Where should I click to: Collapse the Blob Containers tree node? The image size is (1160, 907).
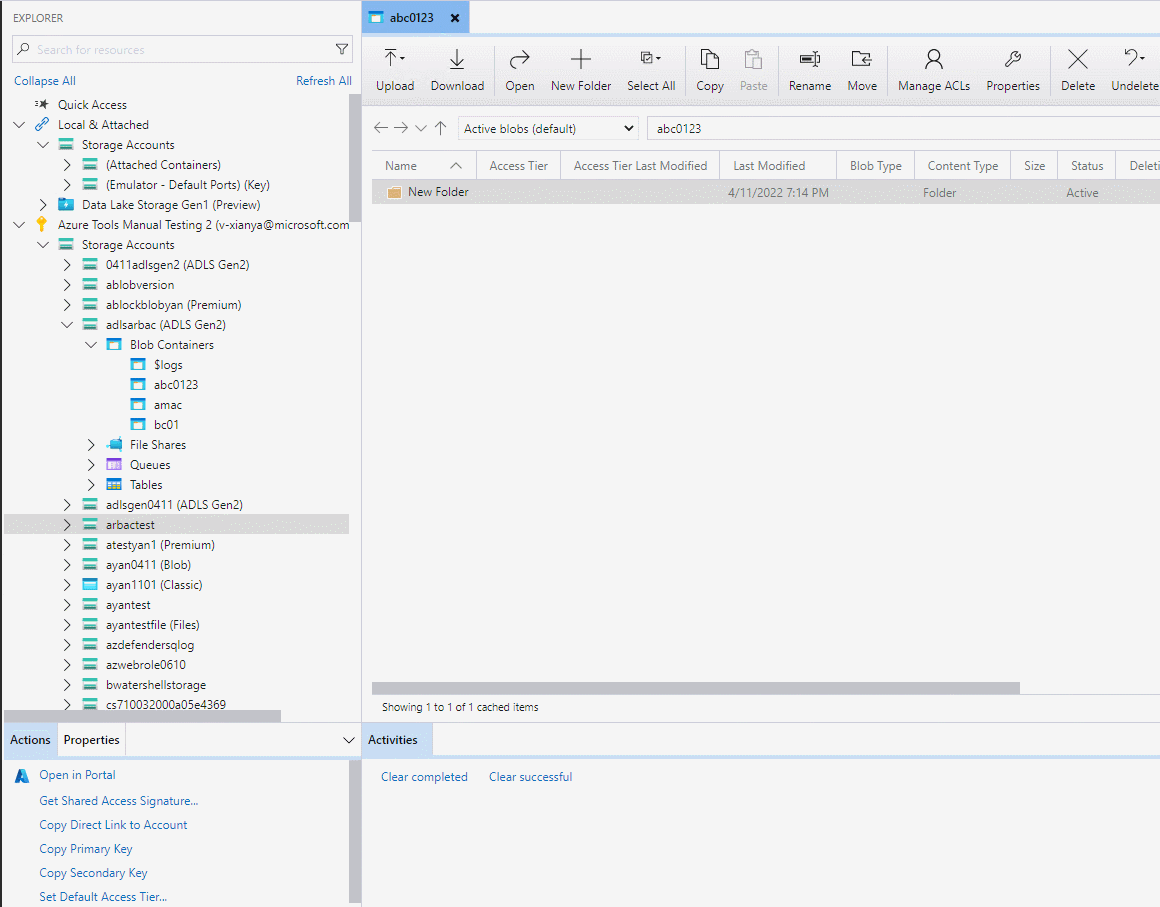pos(91,344)
